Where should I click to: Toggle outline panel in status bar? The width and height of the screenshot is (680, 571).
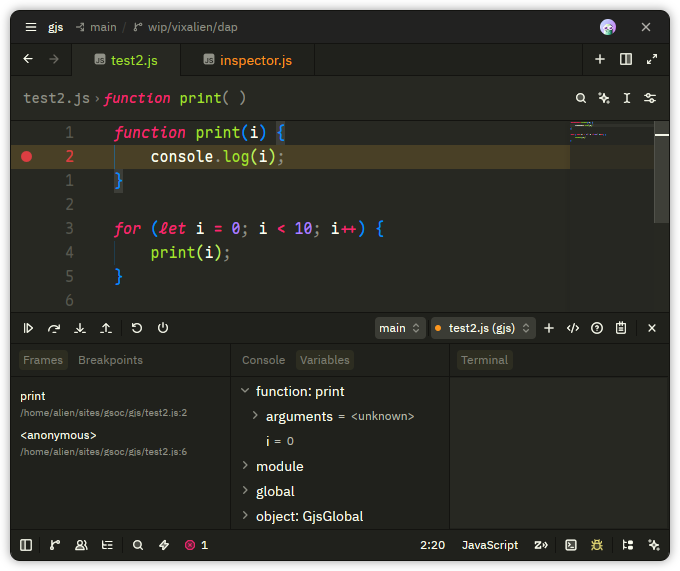107,545
